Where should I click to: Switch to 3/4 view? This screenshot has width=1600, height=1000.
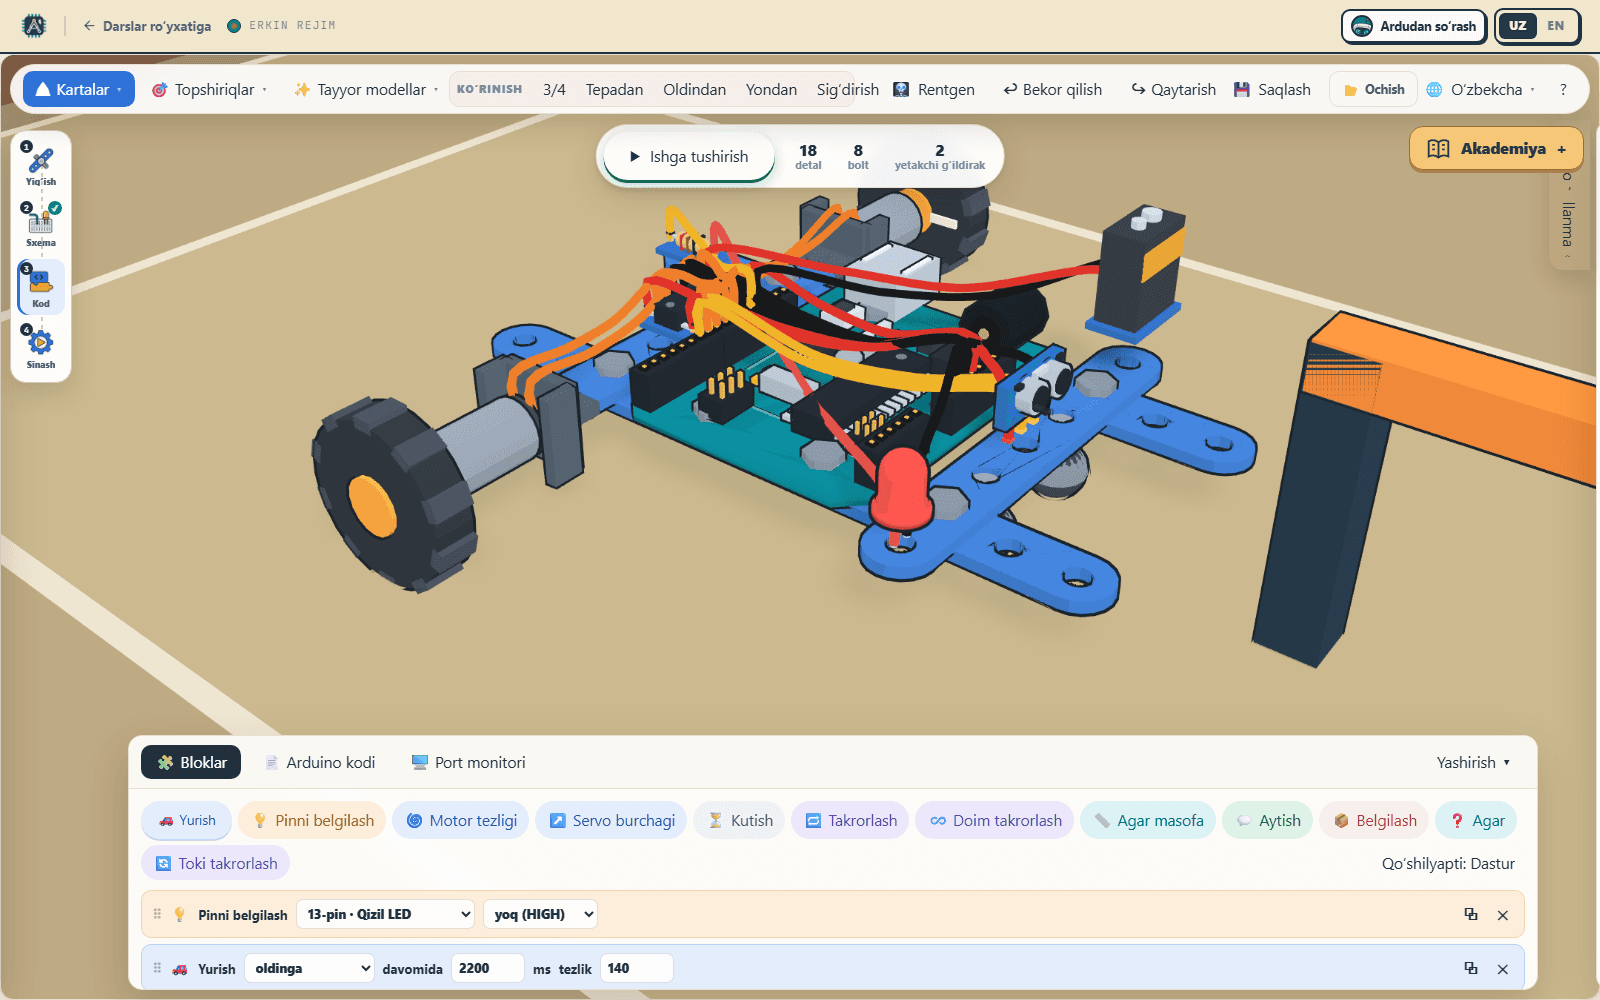tap(554, 89)
